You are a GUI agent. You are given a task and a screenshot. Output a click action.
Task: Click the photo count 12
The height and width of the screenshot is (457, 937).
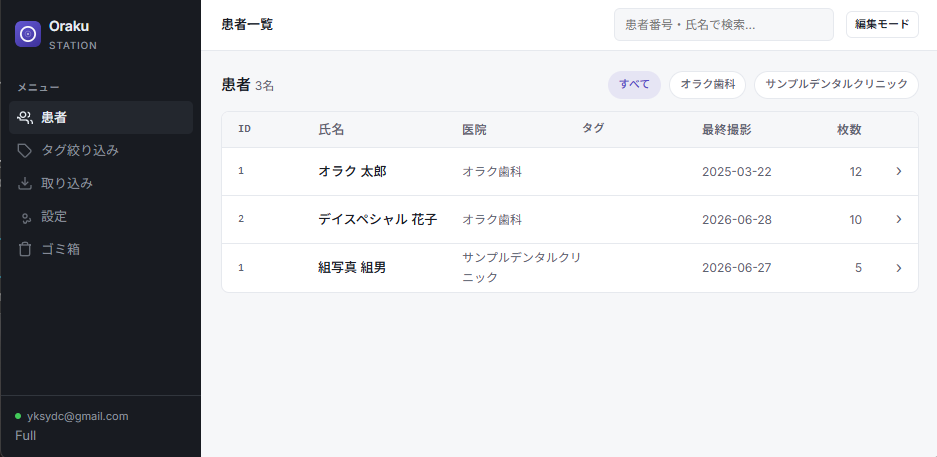(856, 172)
